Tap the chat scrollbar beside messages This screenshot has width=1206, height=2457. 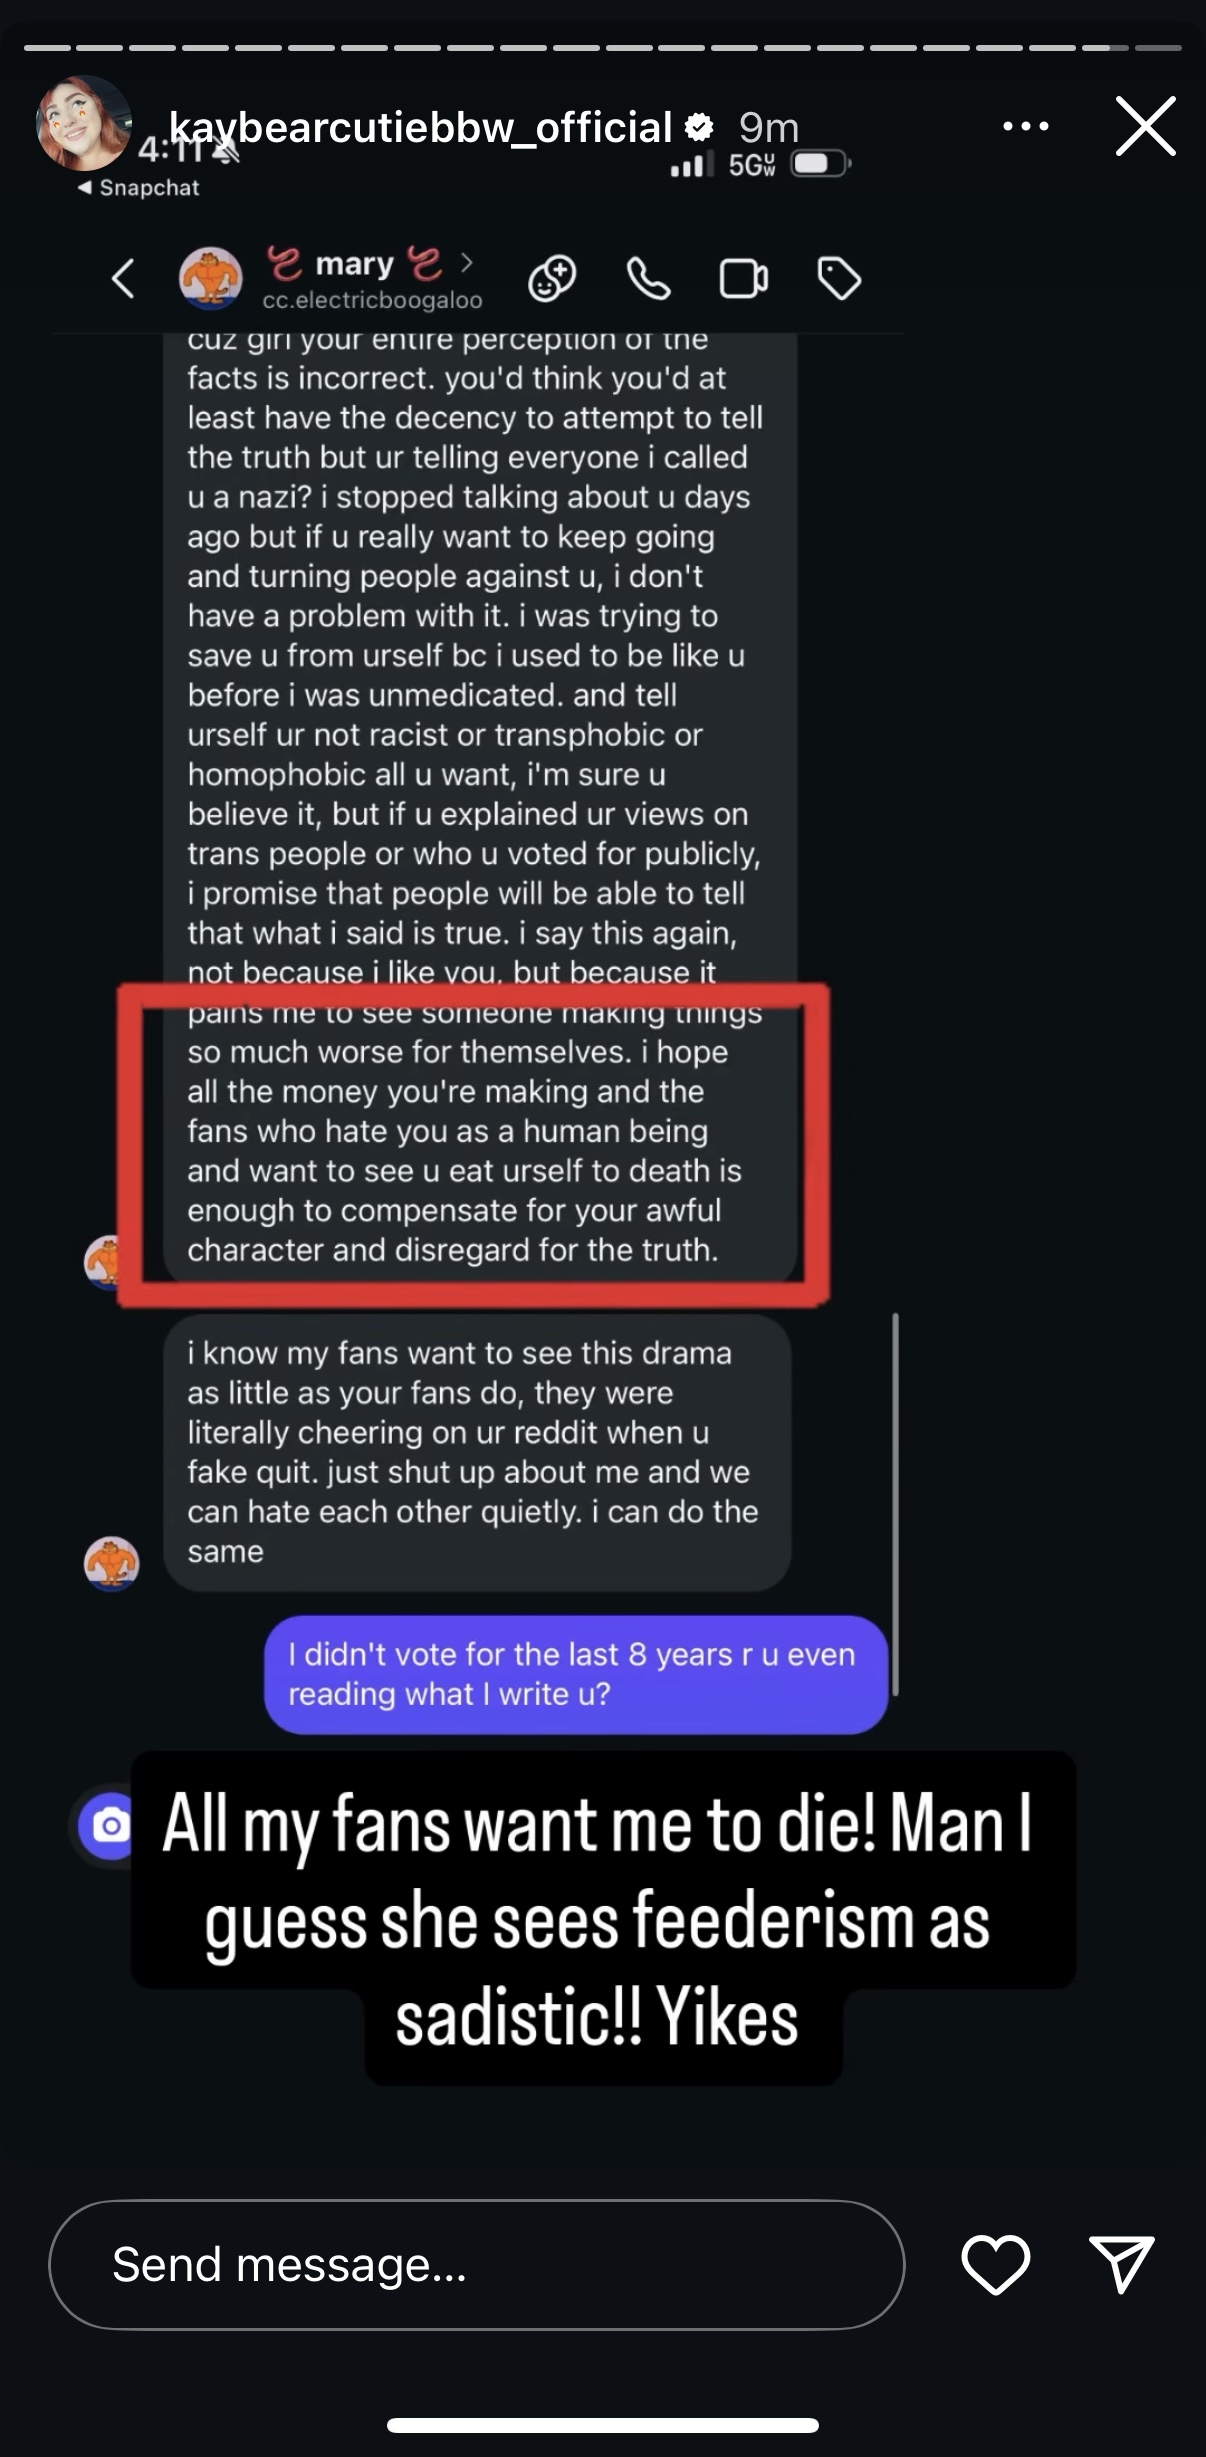(x=895, y=1504)
